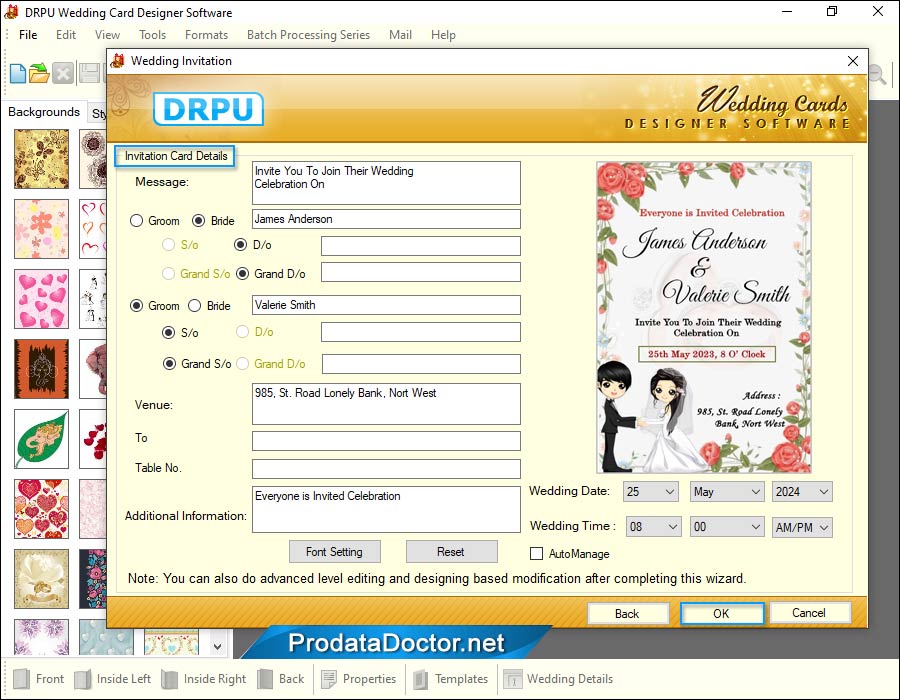
Task: Open the AM/PM dropdown
Action: 802,527
